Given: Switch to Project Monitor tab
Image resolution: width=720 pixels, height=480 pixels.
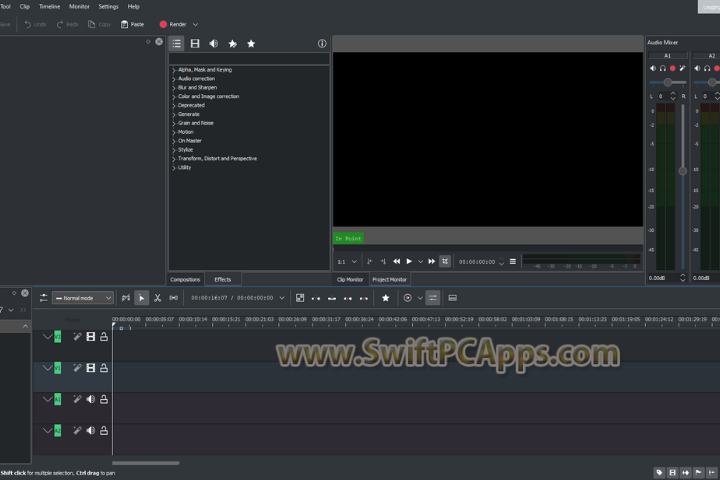Looking at the screenshot, I should [x=389, y=279].
